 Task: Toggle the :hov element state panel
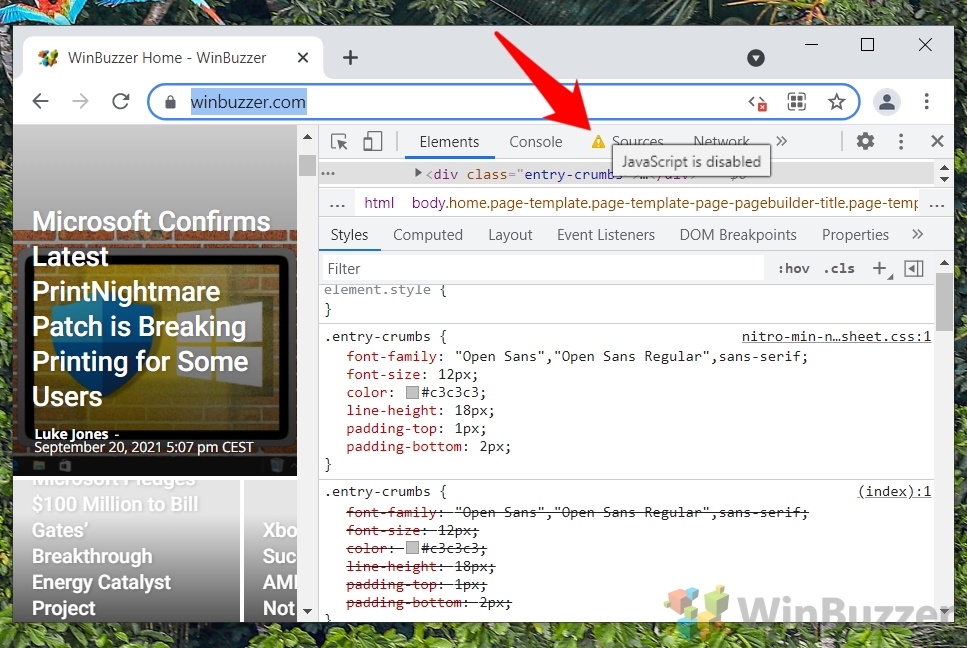pyautogui.click(x=792, y=267)
